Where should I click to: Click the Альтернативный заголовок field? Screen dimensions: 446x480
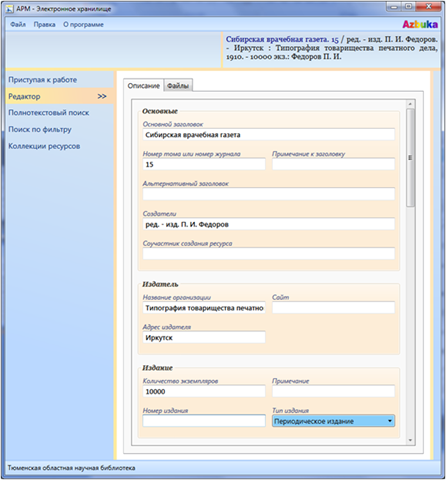[269, 194]
